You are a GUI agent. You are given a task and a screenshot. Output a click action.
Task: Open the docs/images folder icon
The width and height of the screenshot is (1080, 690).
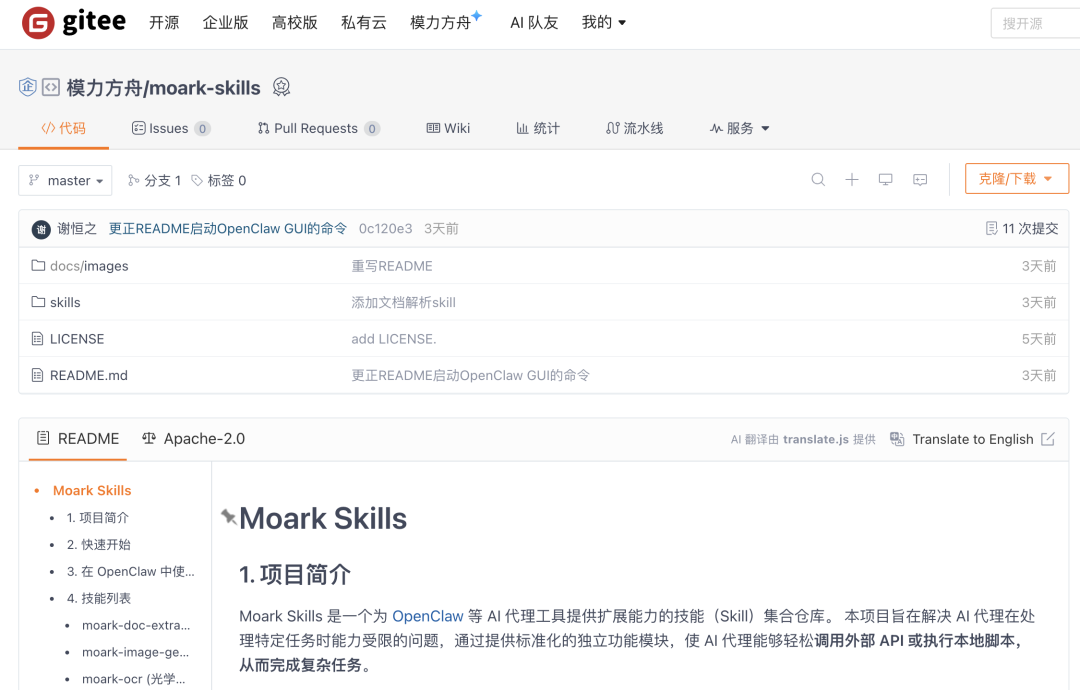[x=38, y=266]
